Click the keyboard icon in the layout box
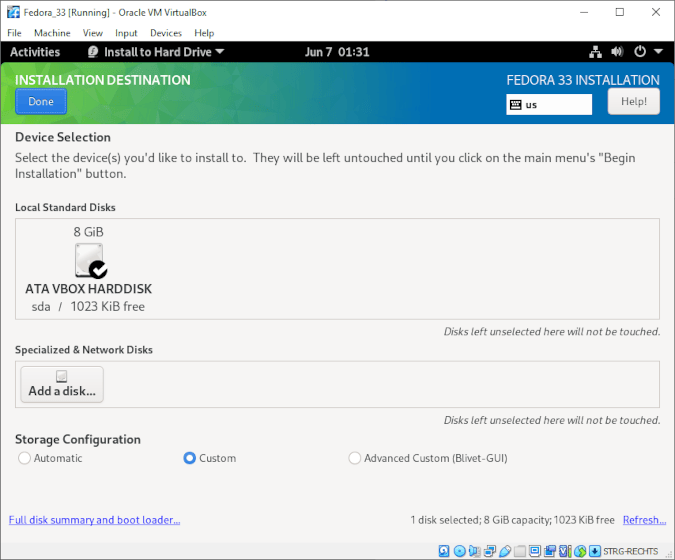Screen dimensions: 675x560 click(x=516, y=104)
